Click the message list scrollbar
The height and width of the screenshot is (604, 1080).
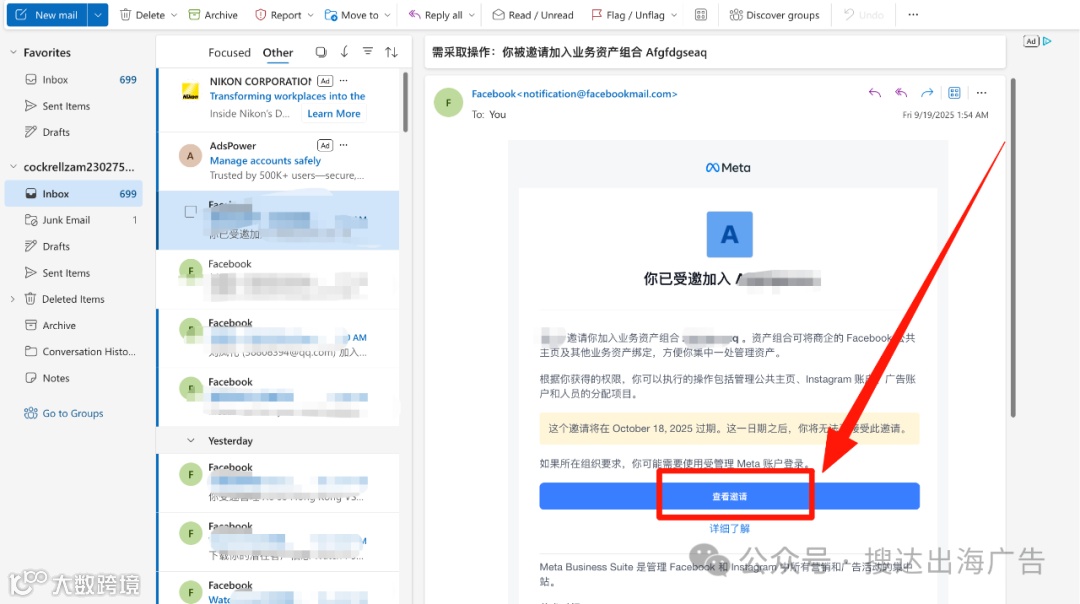(405, 102)
